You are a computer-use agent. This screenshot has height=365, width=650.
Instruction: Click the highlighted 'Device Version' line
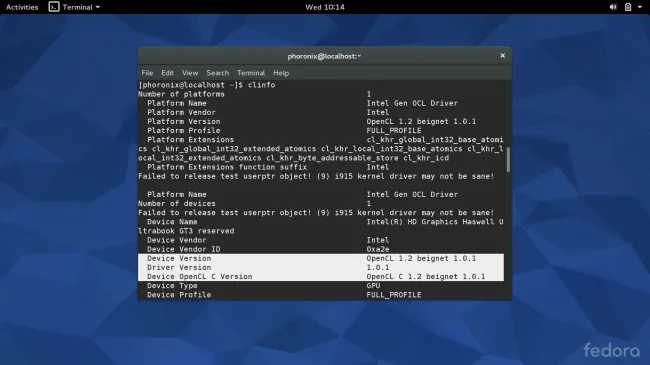click(321, 258)
